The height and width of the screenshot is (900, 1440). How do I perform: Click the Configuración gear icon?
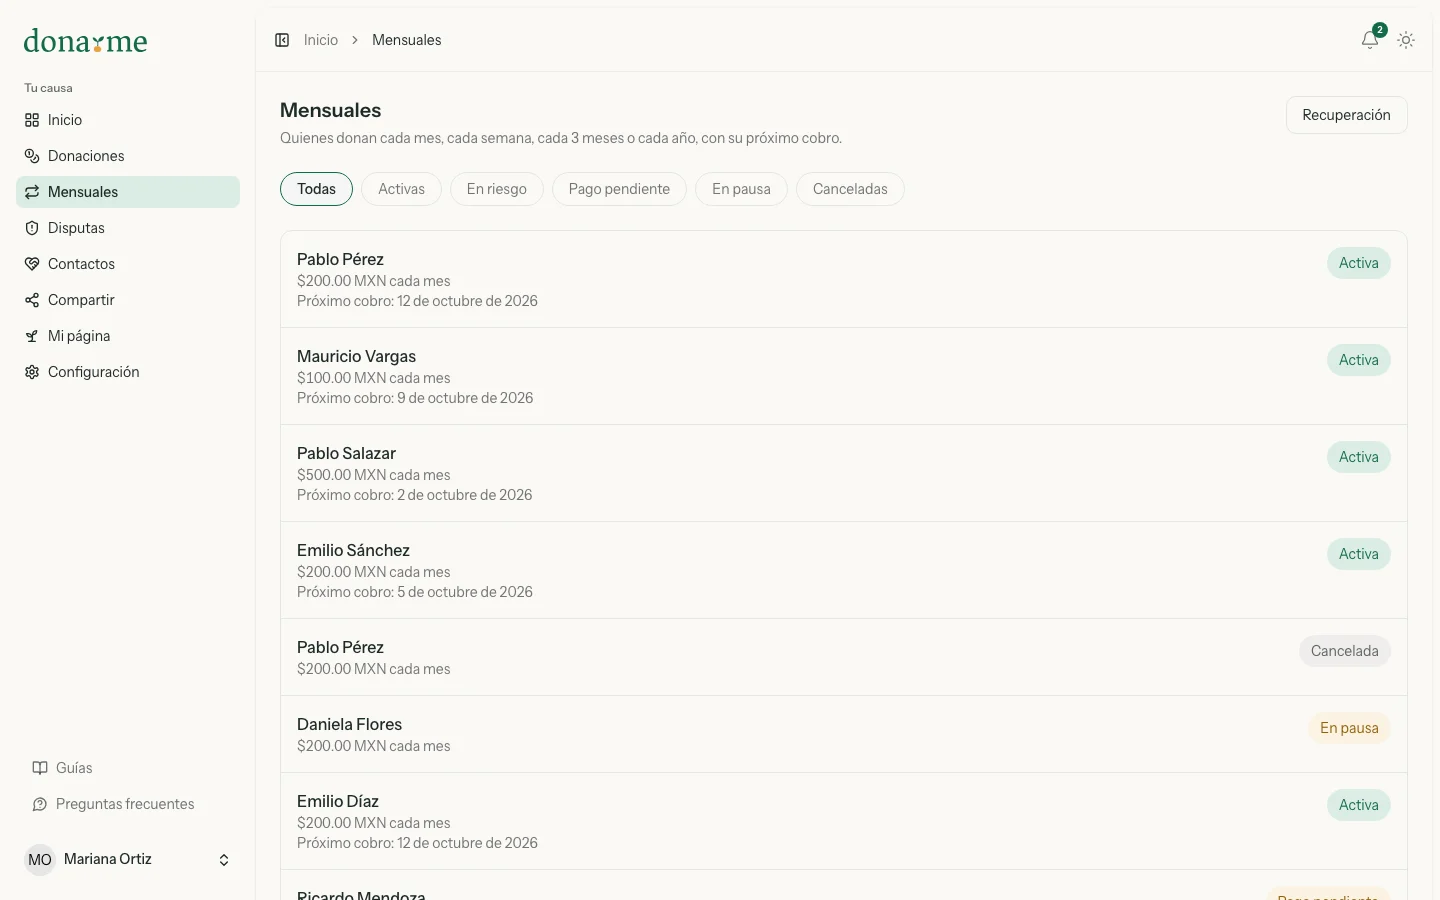coord(32,372)
